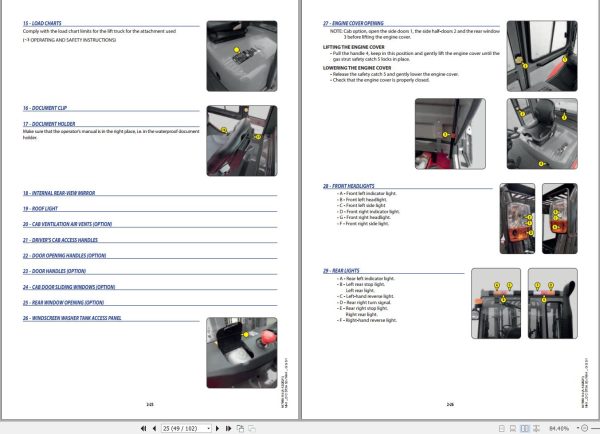
Task: Go to the next page
Action: coord(217,428)
